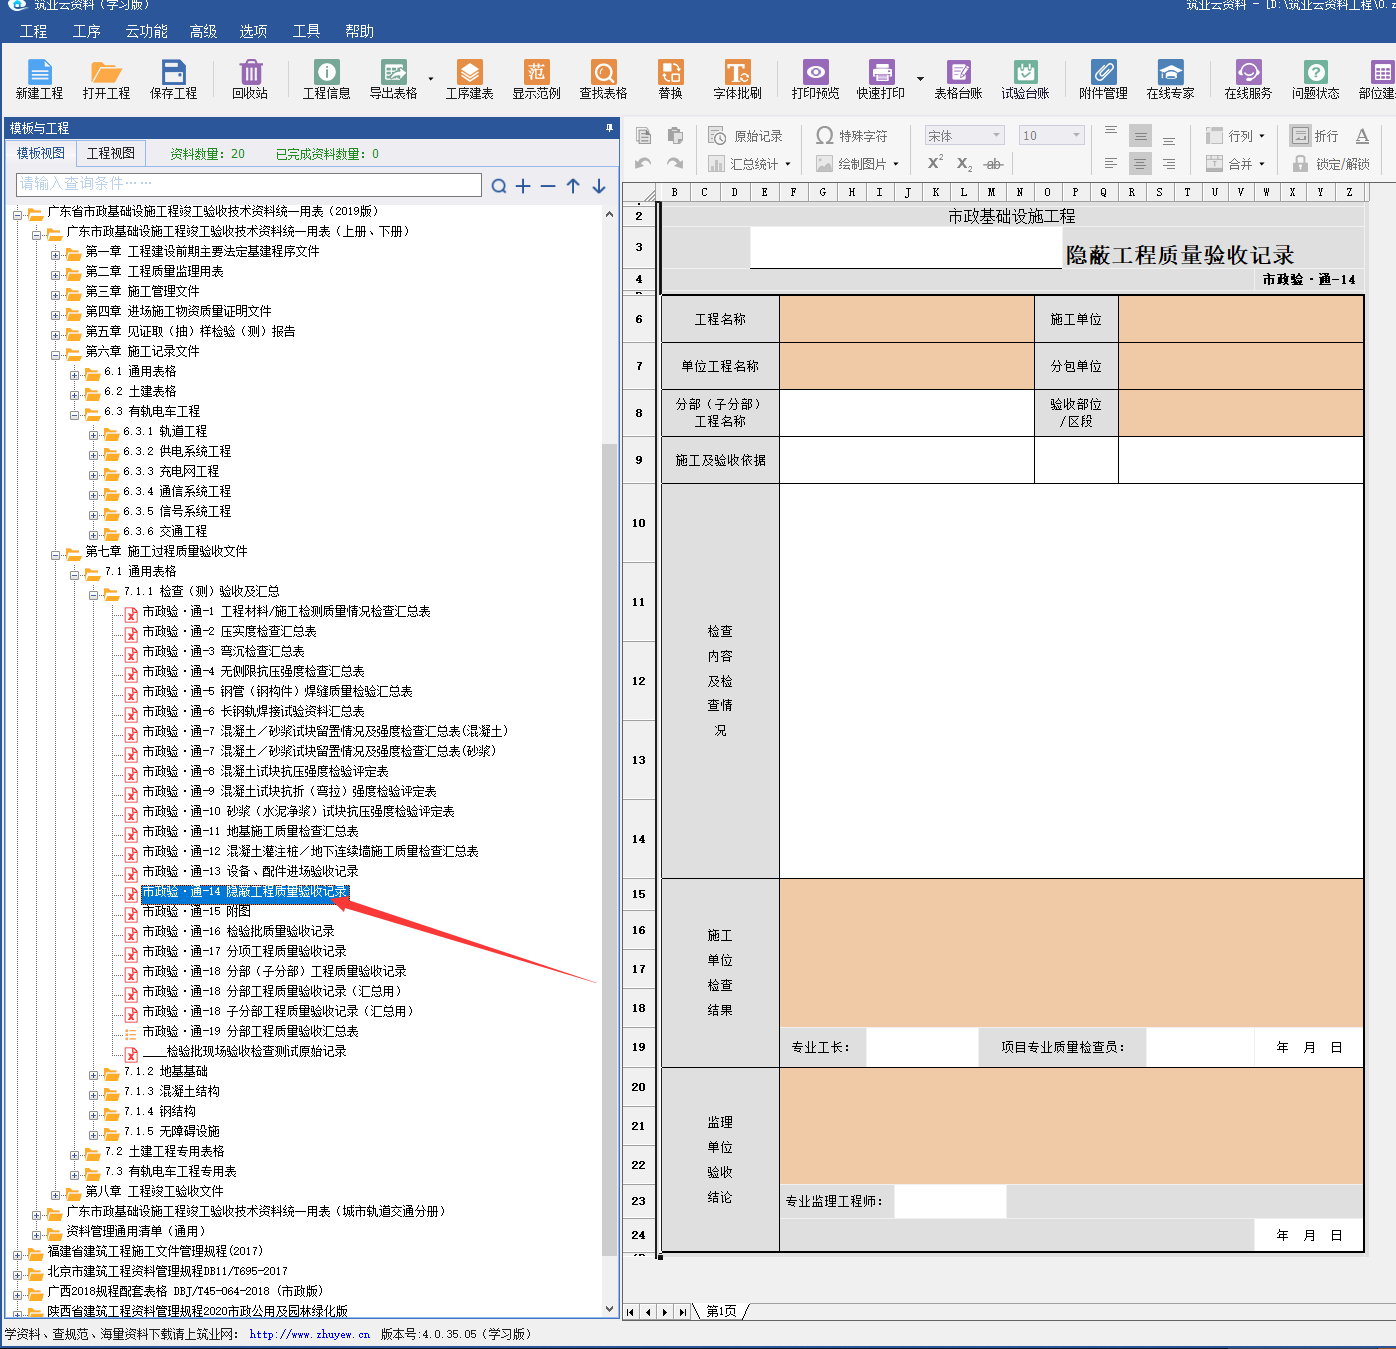Click the up arrow in template panel
This screenshot has height=1349, width=1396.
coord(573,186)
